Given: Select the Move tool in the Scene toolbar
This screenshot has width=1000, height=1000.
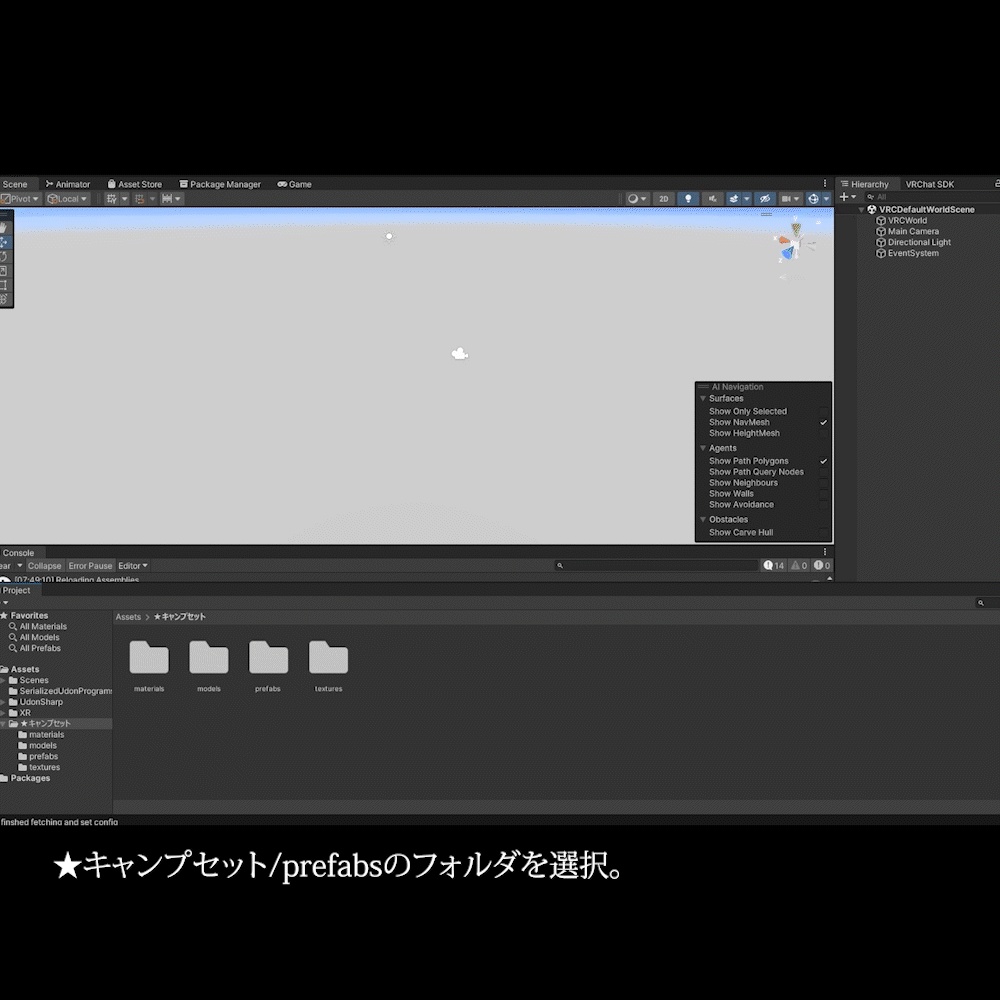Looking at the screenshot, I should pyautogui.click(x=4, y=242).
